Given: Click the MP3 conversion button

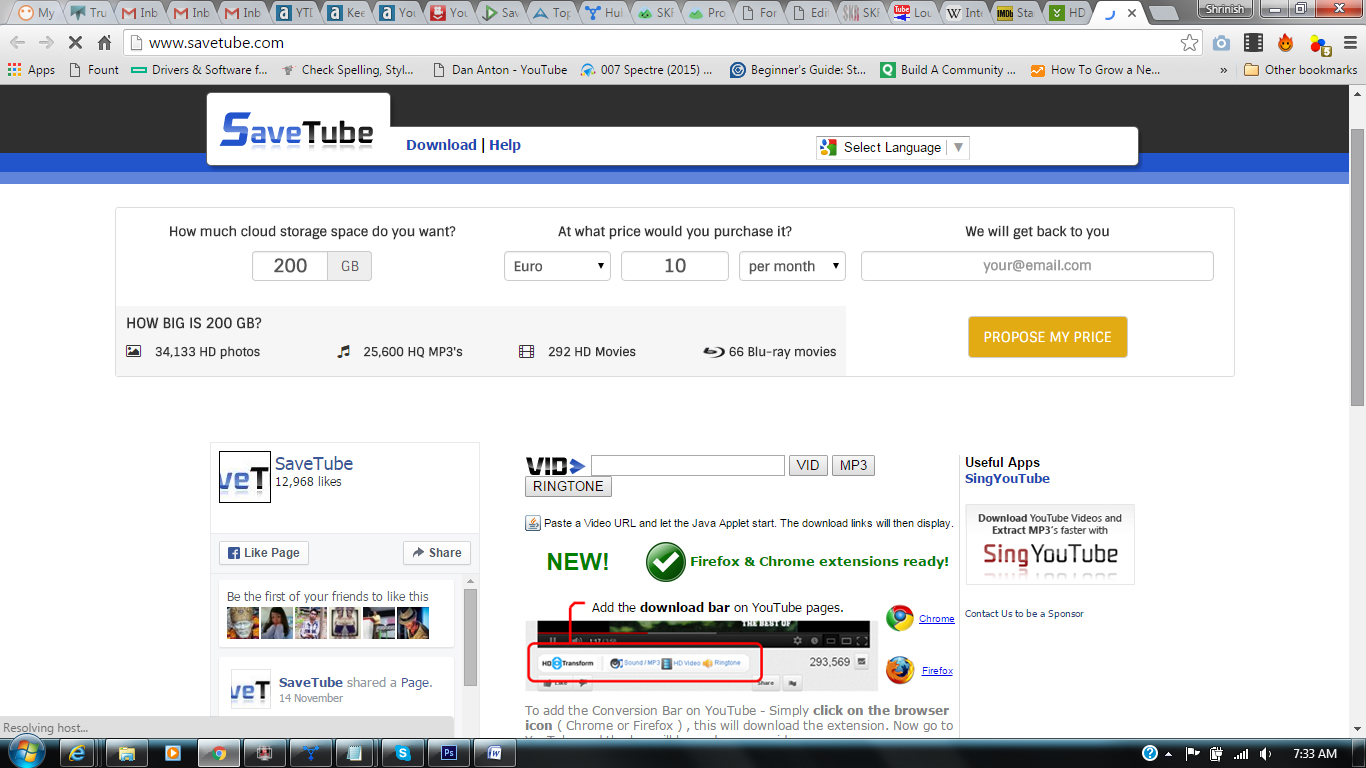Looking at the screenshot, I should point(853,465).
